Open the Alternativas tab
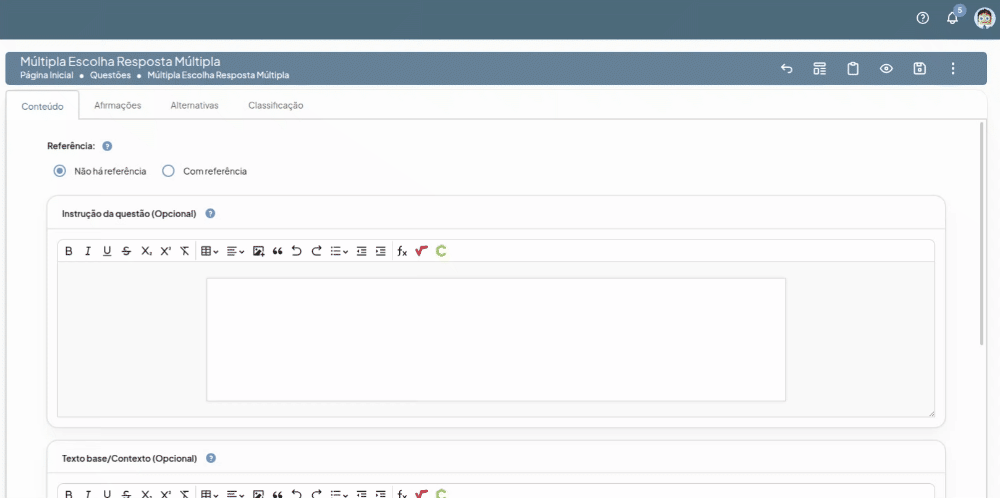Viewport: 1000px width, 498px height. (194, 105)
